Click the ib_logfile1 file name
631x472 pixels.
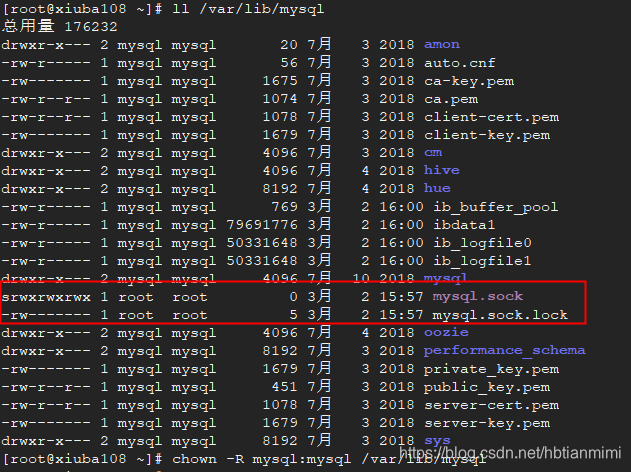(x=482, y=261)
